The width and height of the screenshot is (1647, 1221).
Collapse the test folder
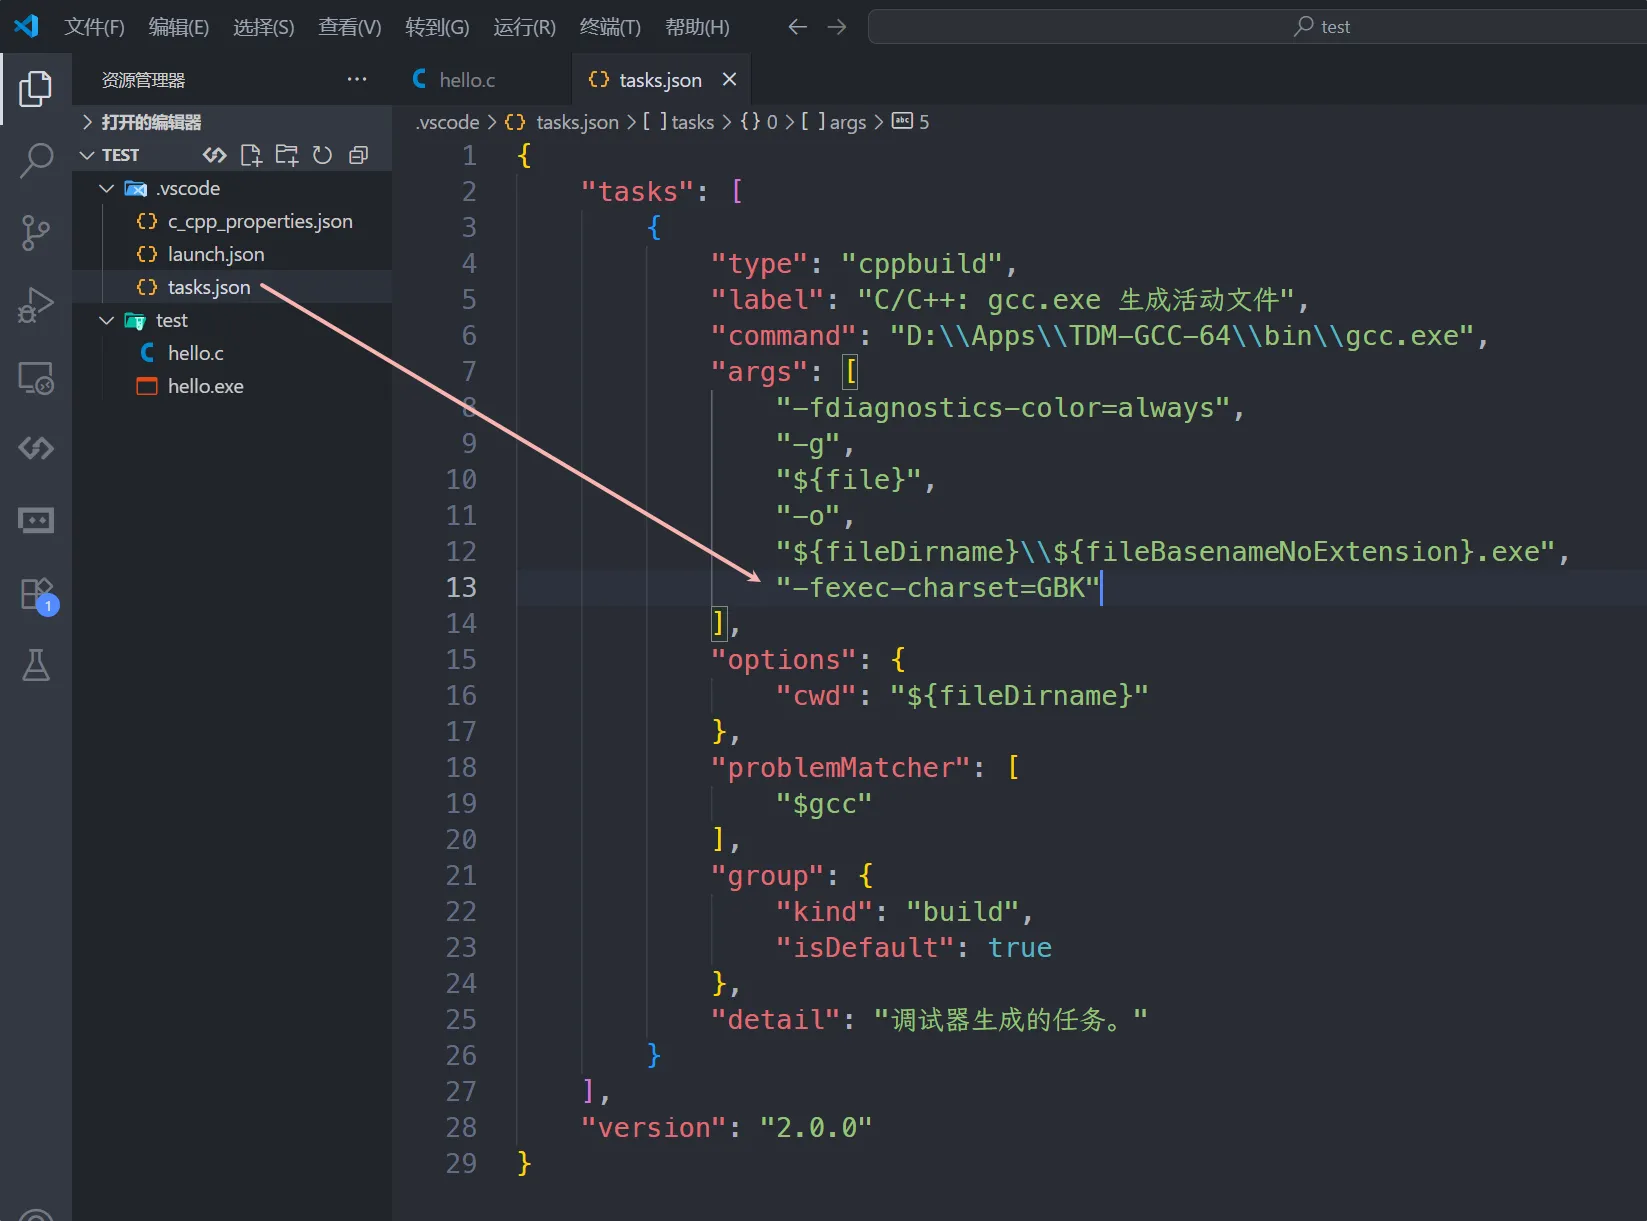(107, 321)
